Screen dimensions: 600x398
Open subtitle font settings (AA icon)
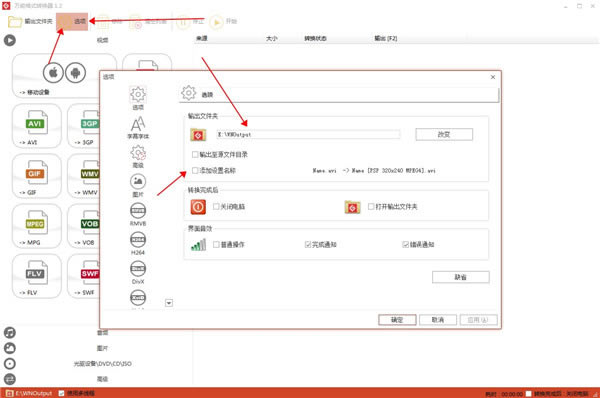(x=138, y=128)
